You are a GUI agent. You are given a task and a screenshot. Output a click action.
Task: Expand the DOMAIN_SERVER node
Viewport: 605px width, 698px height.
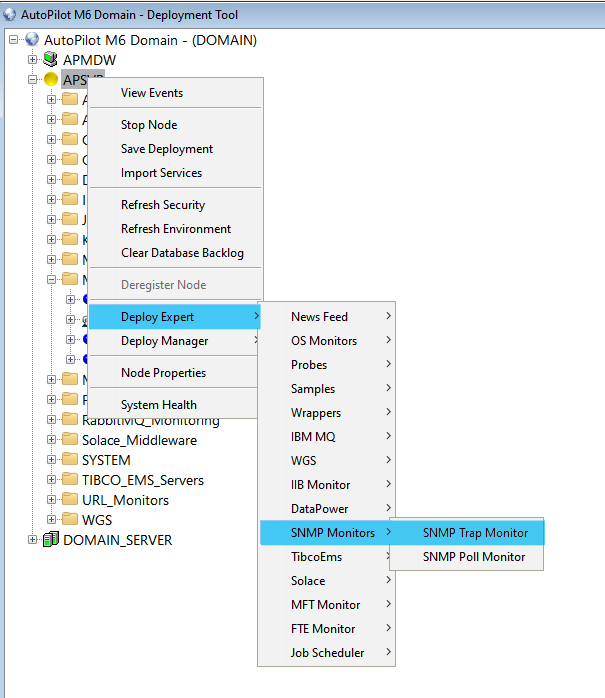[32, 540]
